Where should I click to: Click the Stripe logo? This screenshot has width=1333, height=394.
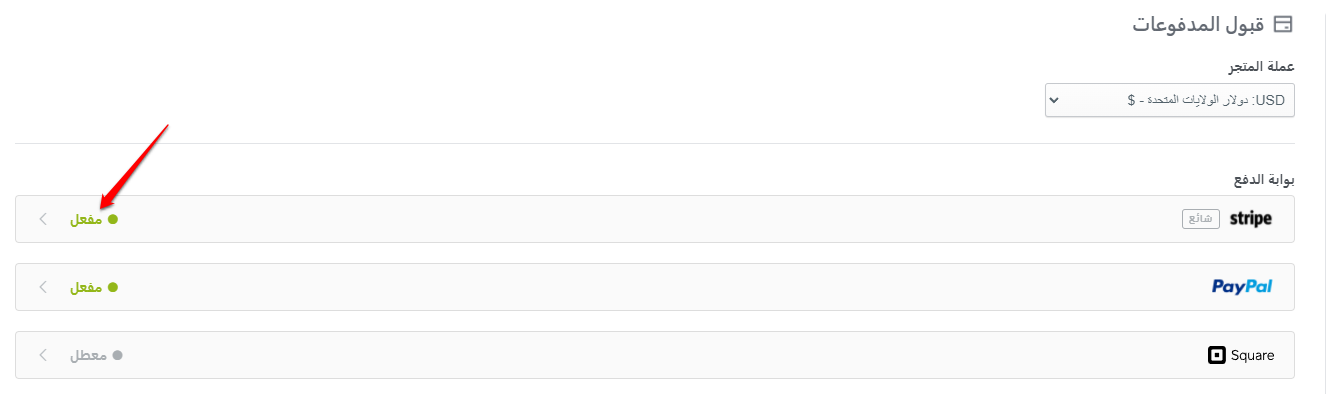click(x=1250, y=219)
